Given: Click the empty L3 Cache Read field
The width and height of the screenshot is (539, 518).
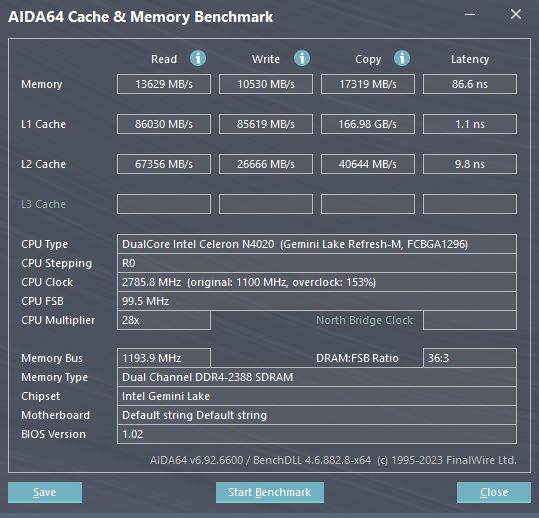Looking at the screenshot, I should 164,204.
